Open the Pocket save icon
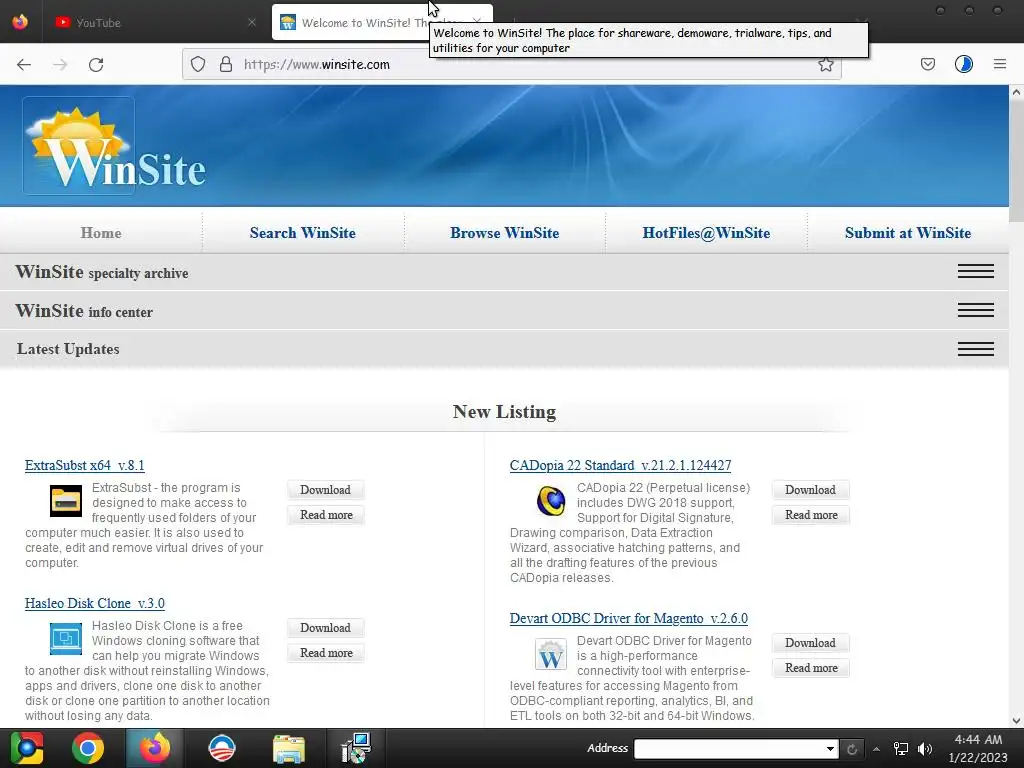 [927, 64]
